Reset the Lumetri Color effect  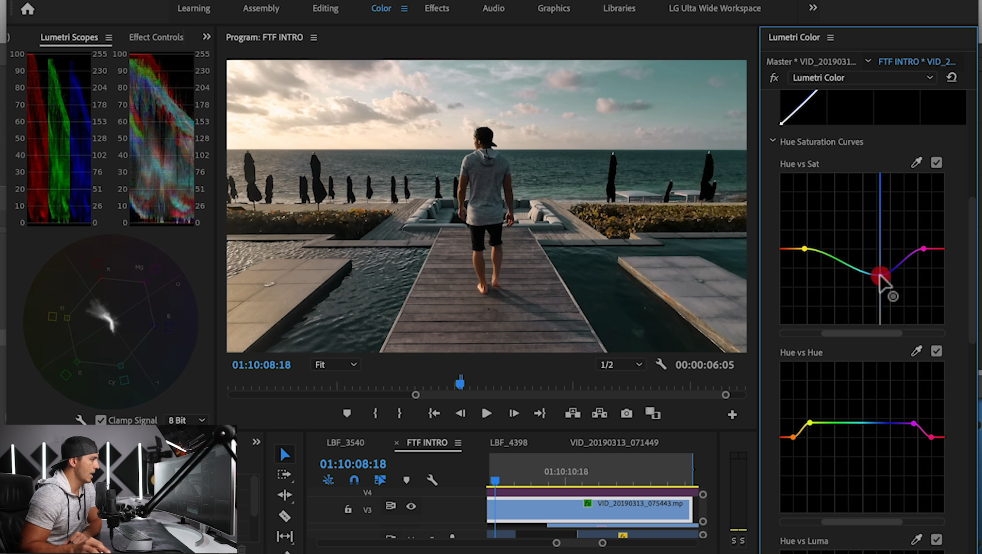(951, 77)
